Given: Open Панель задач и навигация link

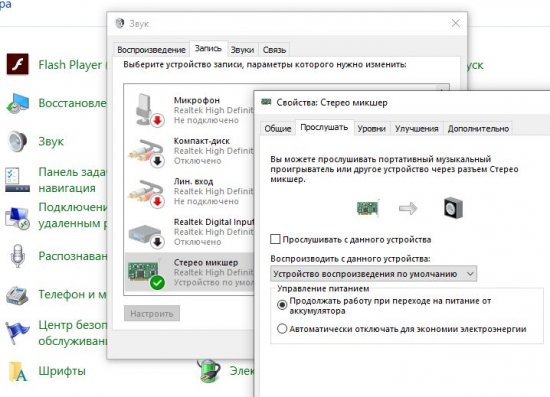Looking at the screenshot, I should pos(72,180).
